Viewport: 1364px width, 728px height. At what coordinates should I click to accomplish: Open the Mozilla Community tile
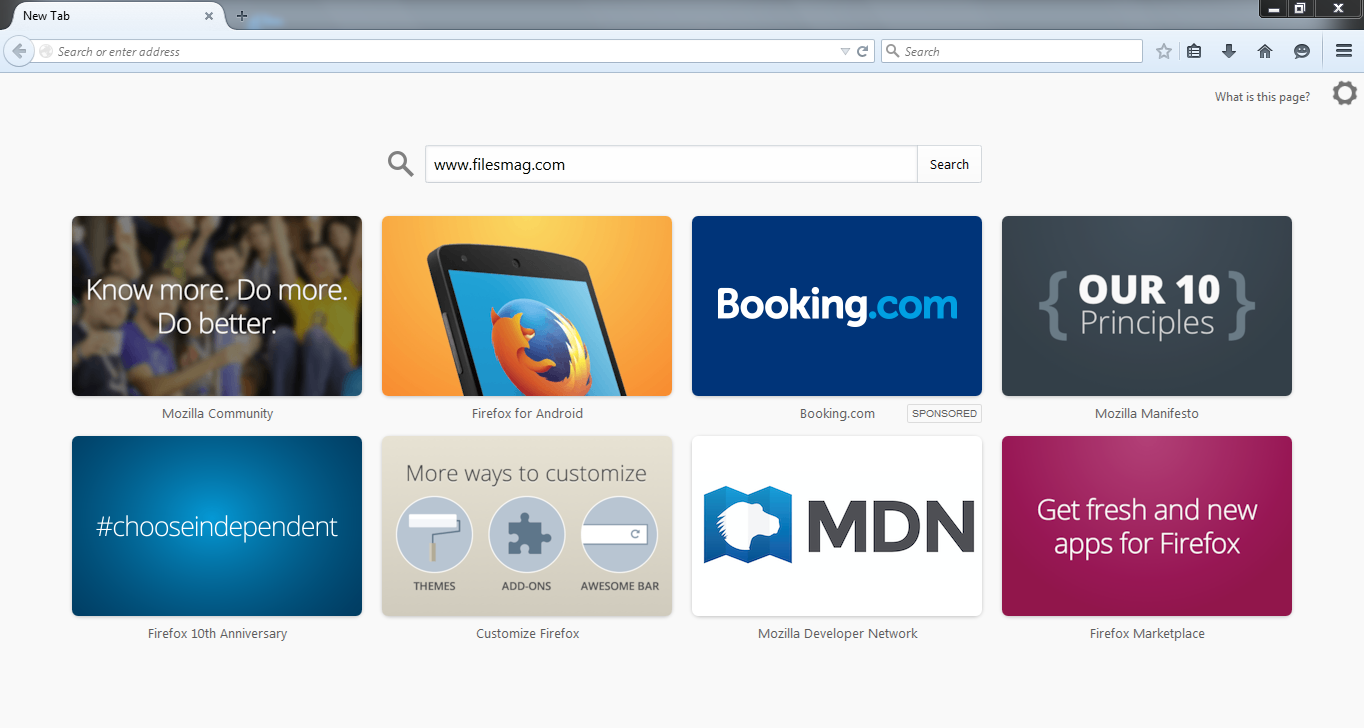217,306
